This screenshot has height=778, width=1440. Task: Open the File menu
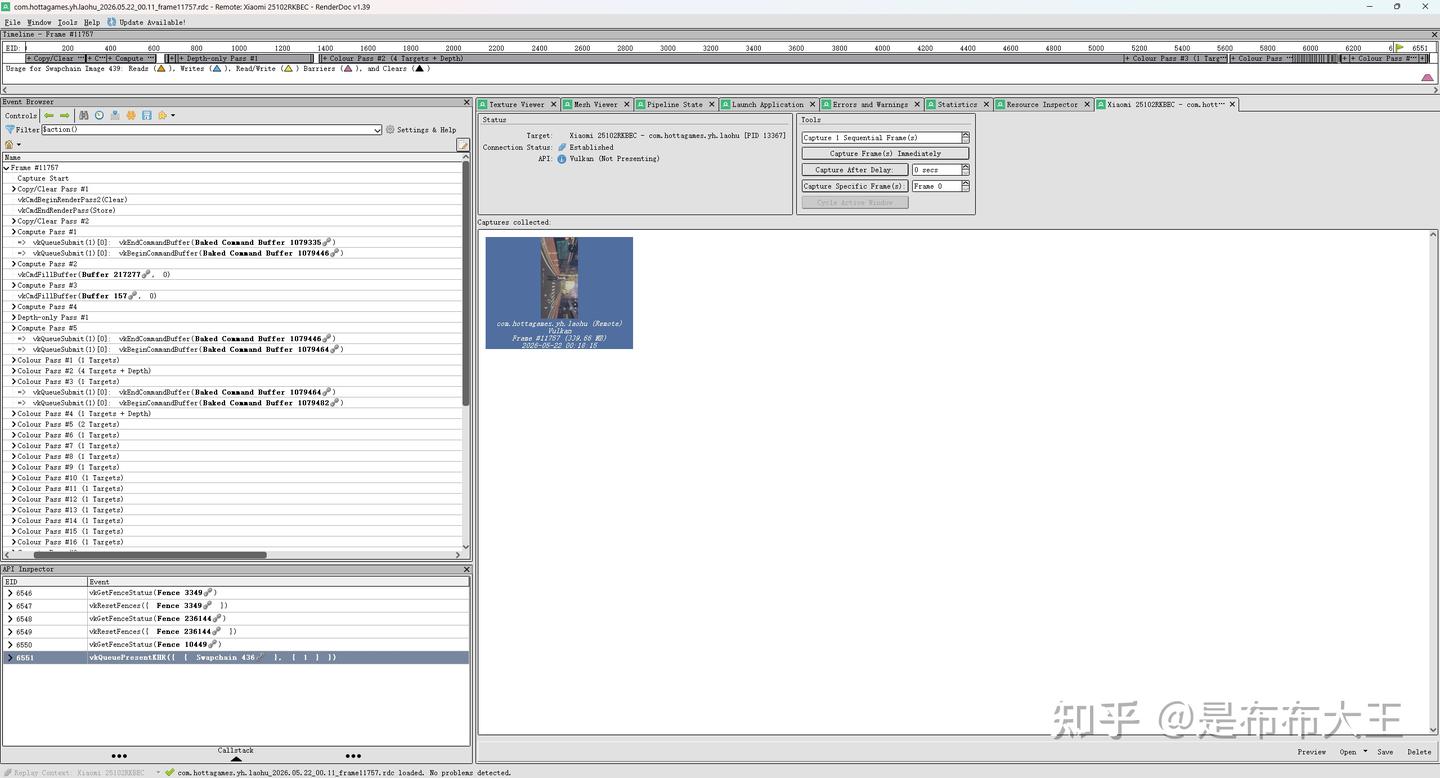(12, 22)
